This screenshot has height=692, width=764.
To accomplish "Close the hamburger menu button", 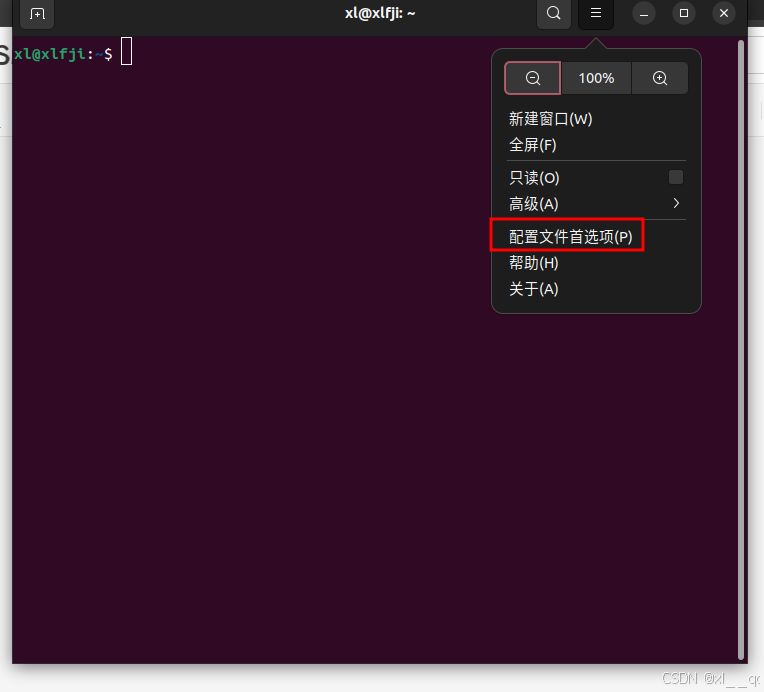I will [595, 13].
